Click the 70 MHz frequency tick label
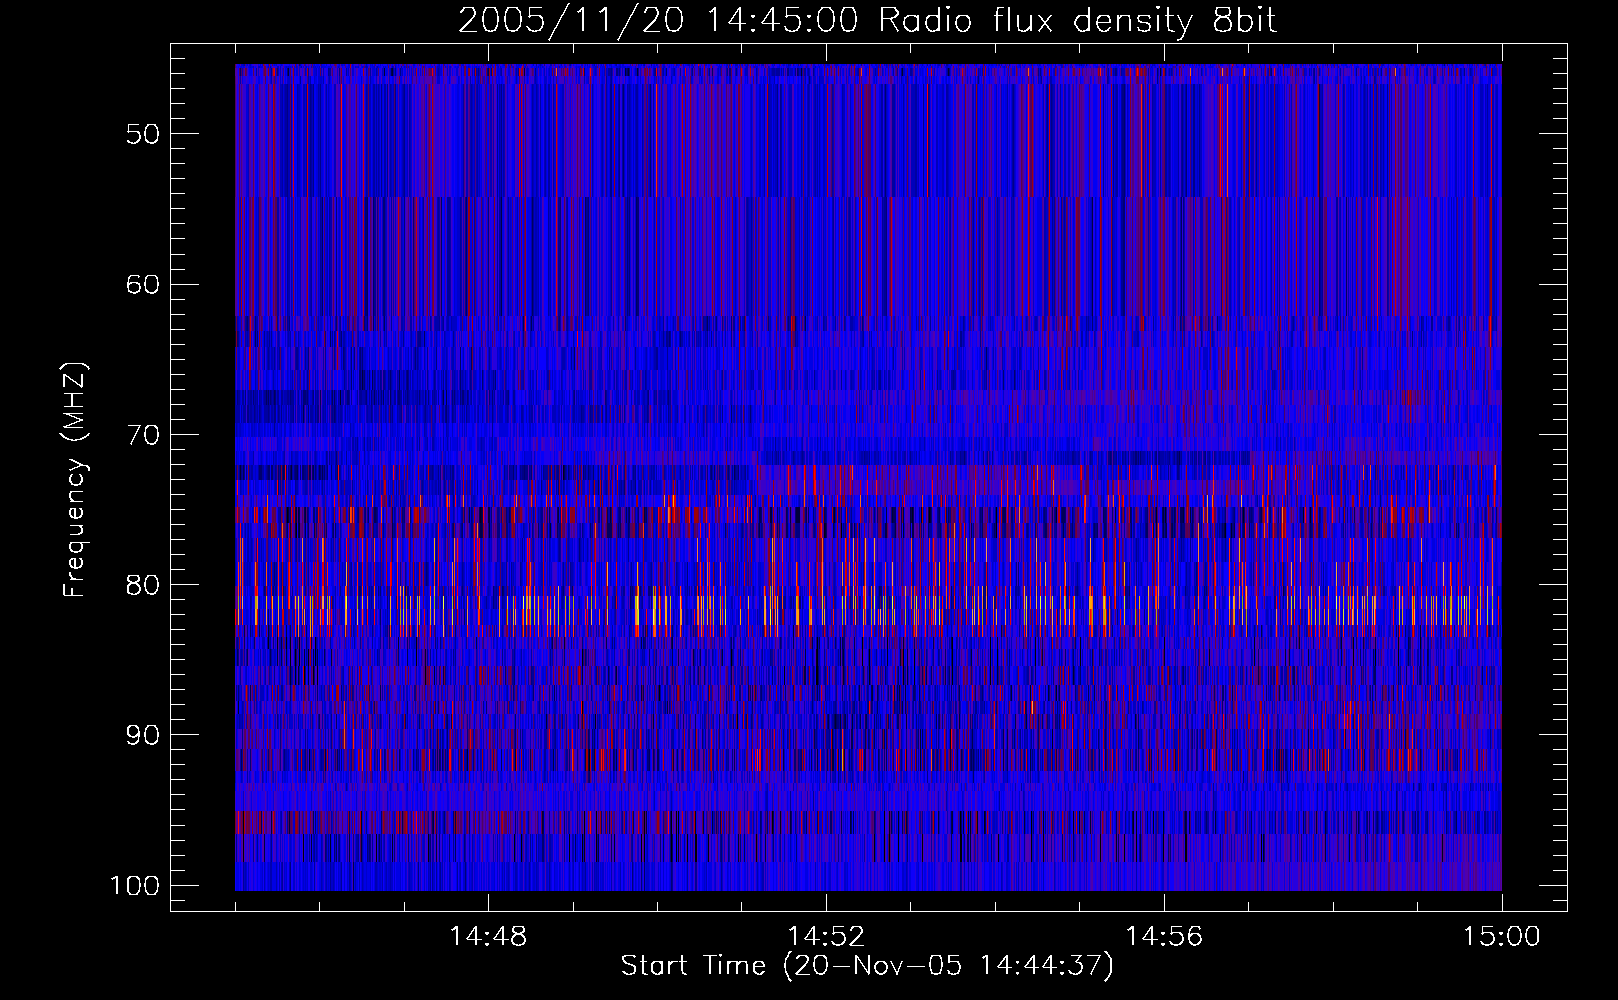Screen dimensions: 1618x1000 click(142, 435)
